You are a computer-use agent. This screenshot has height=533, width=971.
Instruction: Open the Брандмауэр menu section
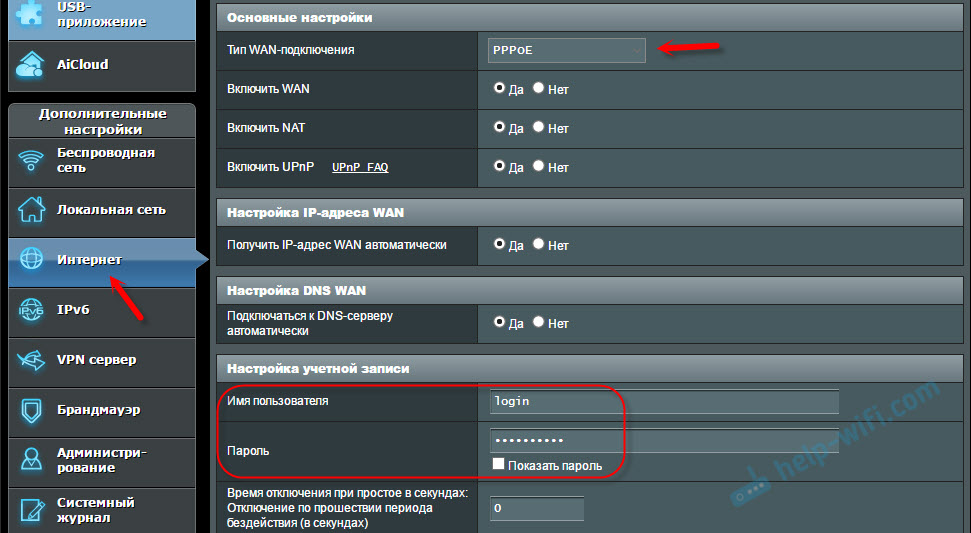coord(98,410)
